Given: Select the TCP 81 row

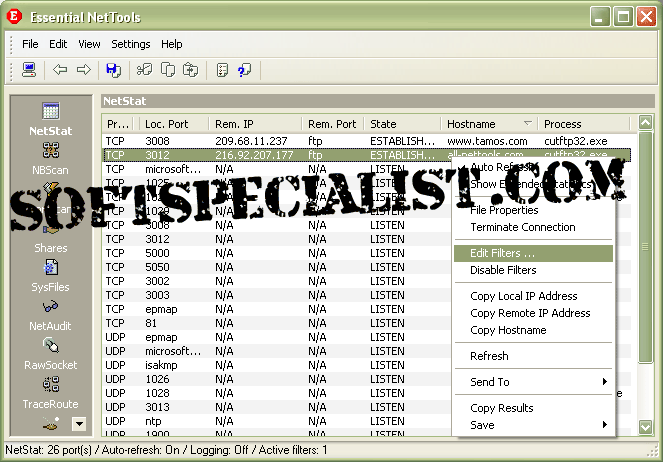Looking at the screenshot, I should pyautogui.click(x=277, y=323).
